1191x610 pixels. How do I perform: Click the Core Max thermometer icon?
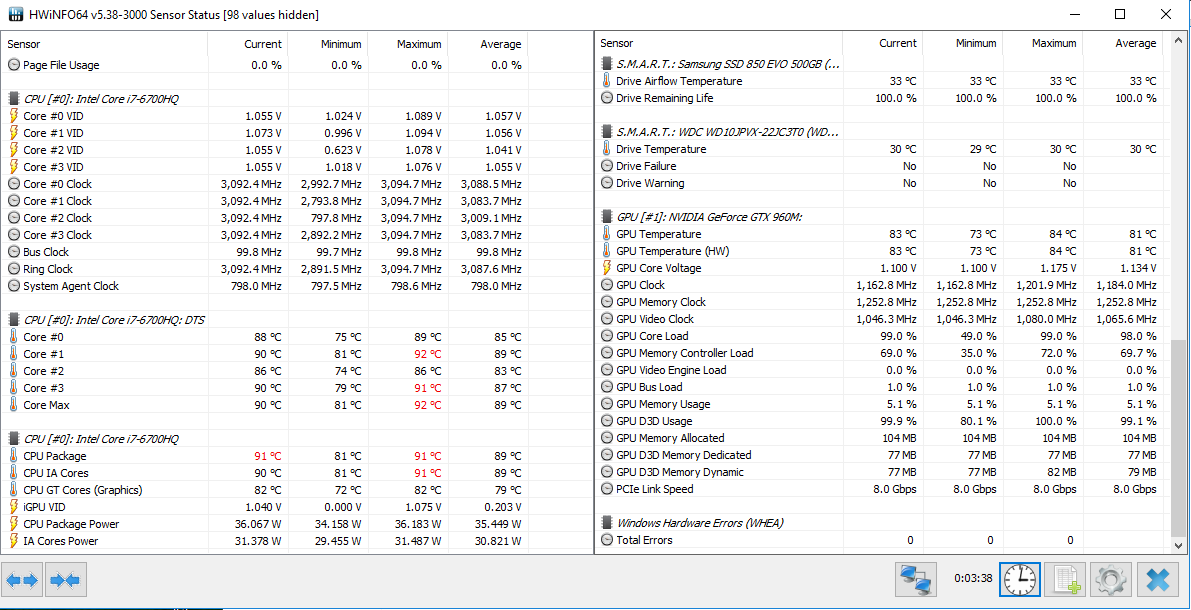(x=14, y=405)
